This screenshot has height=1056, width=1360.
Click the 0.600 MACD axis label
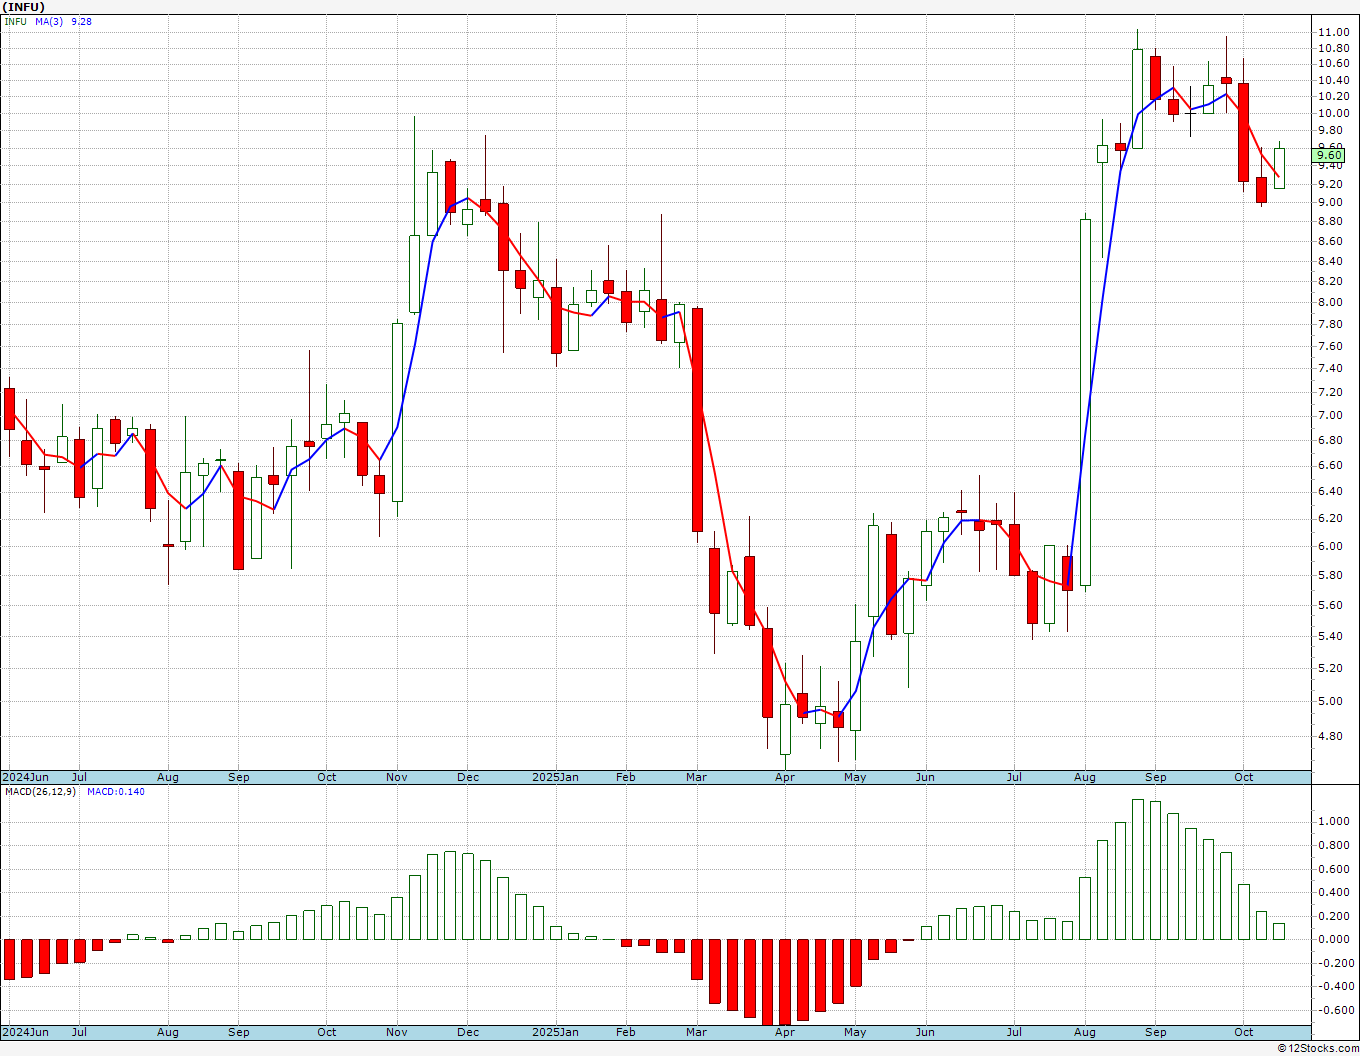pyautogui.click(x=1333, y=868)
